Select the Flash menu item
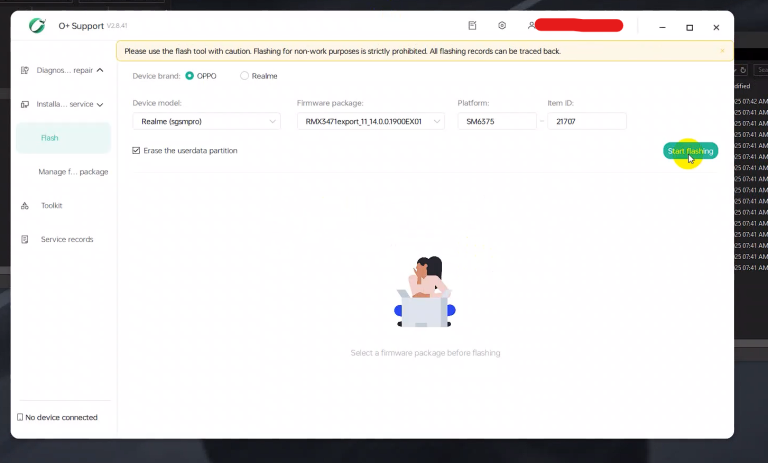The width and height of the screenshot is (768, 463). point(50,138)
